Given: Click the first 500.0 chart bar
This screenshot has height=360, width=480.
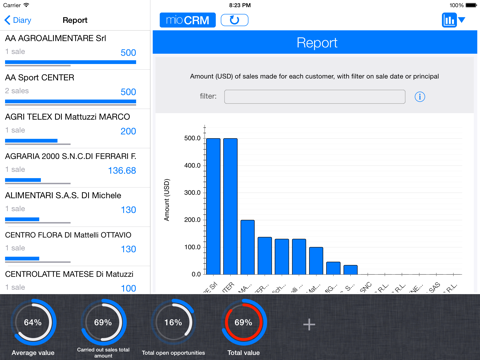Looking at the screenshot, I should [x=213, y=206].
